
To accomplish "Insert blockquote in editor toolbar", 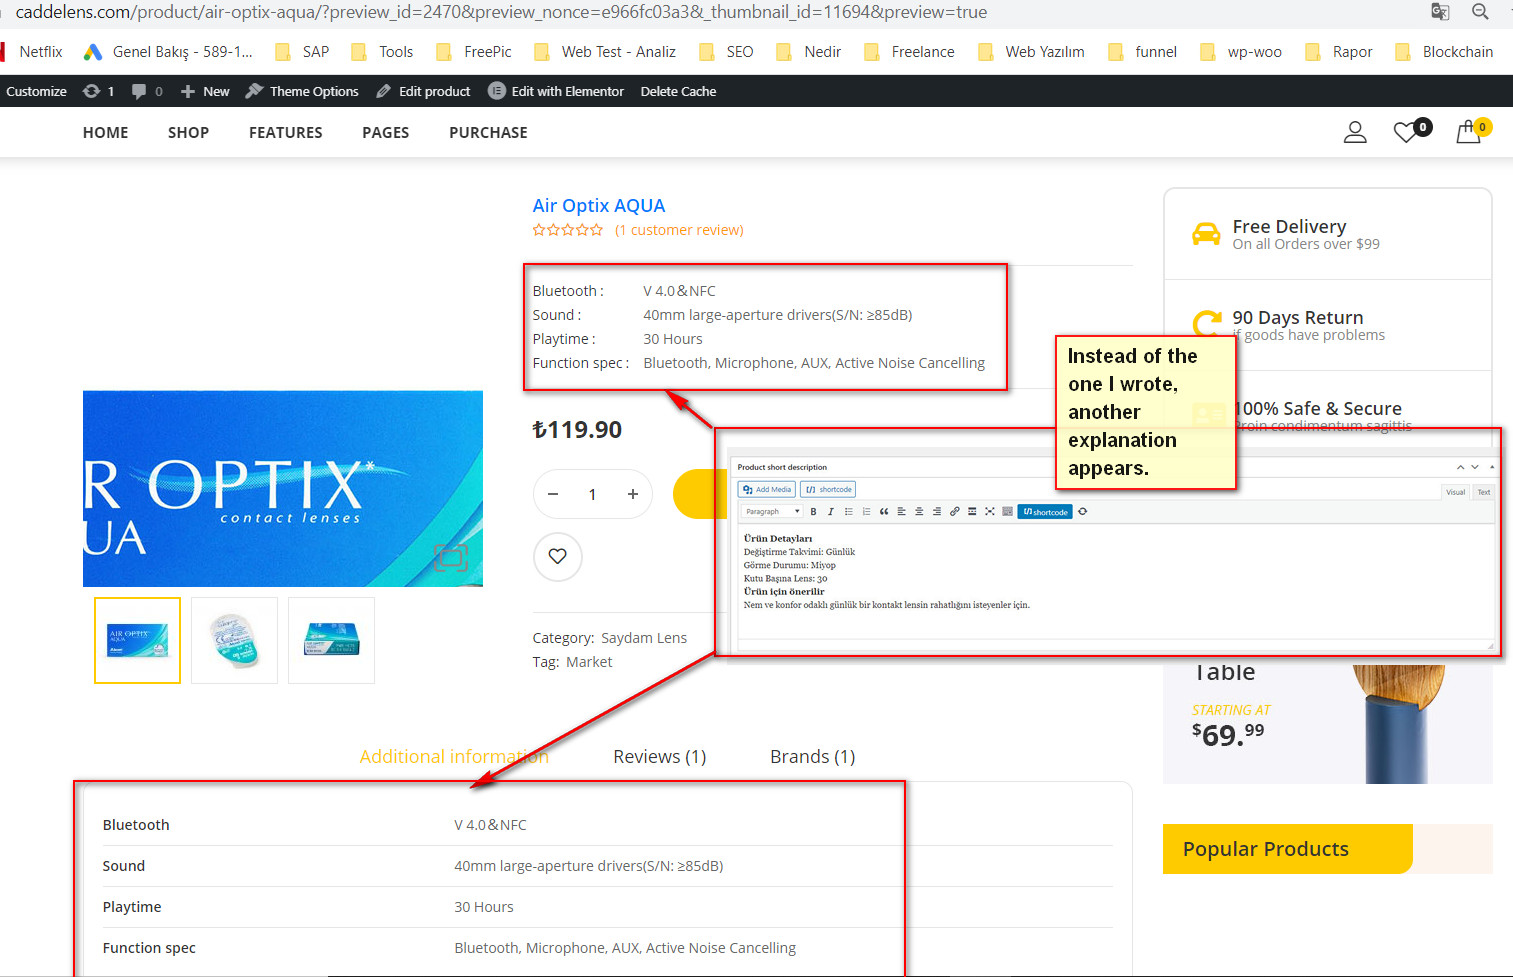I will pos(884,511).
